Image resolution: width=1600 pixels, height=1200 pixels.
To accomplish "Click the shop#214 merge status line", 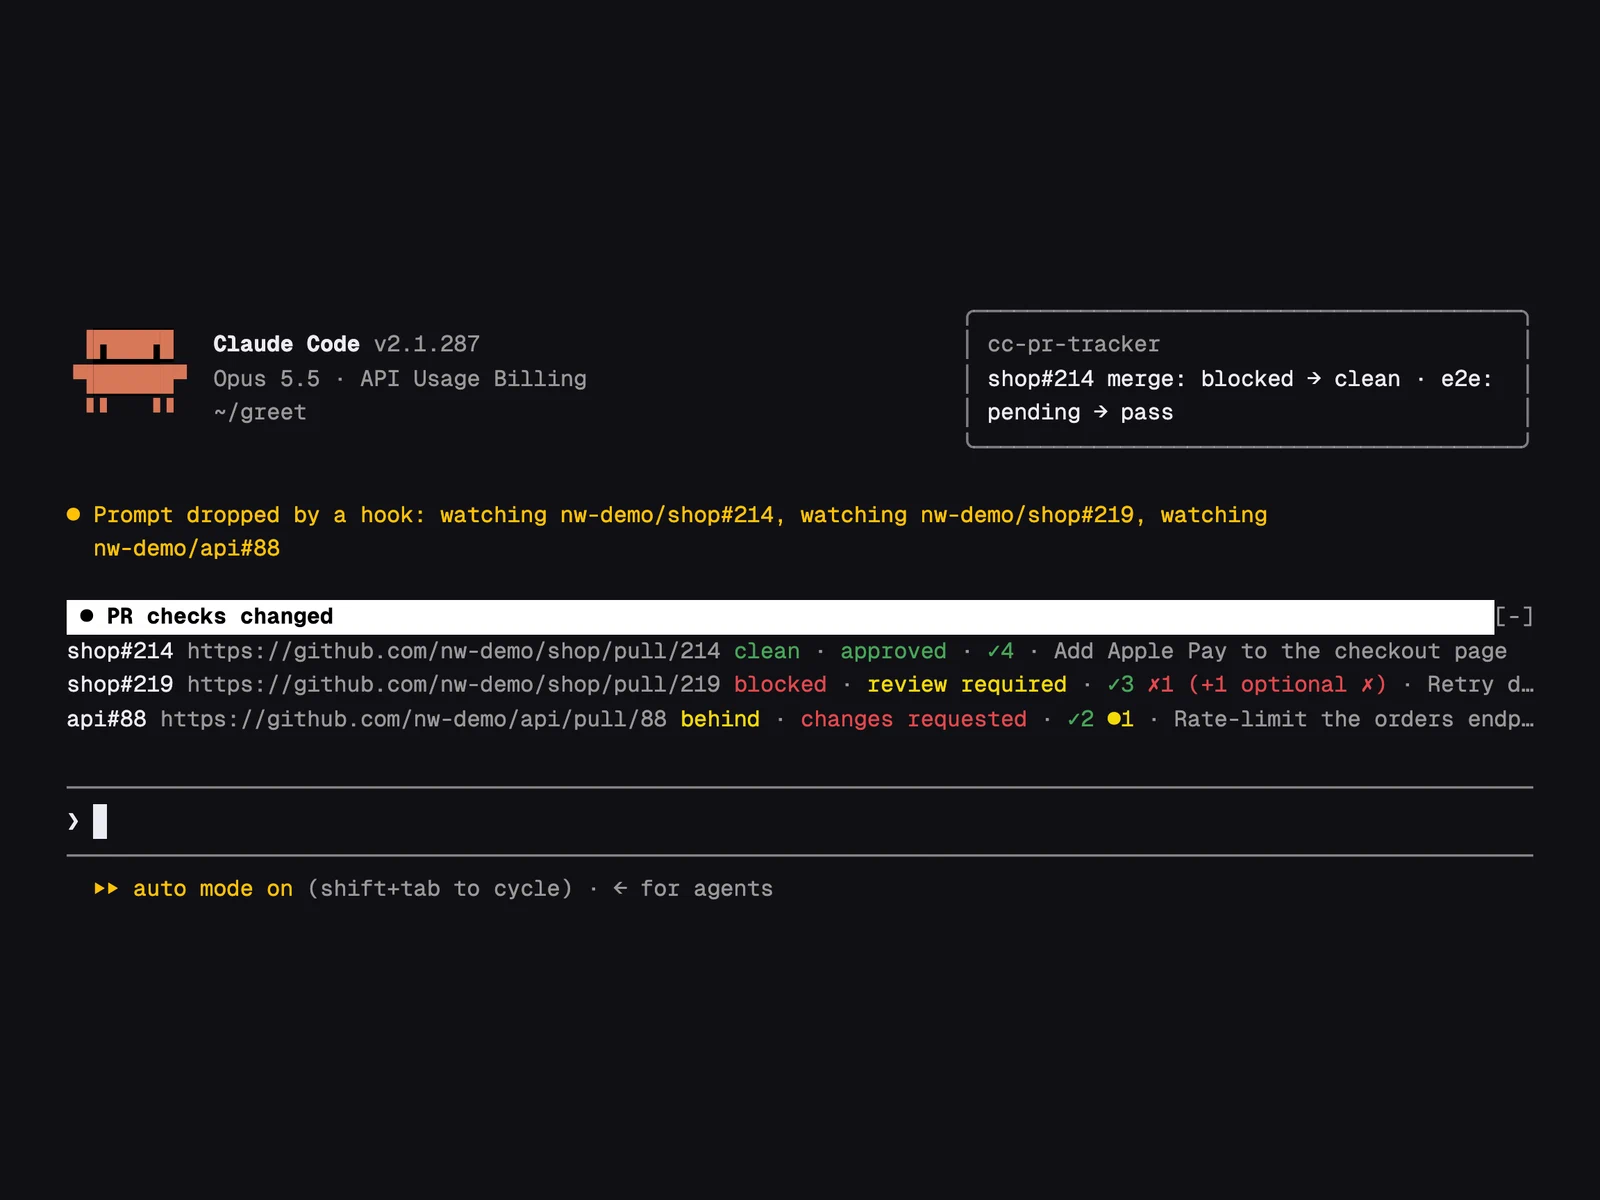I will (x=1240, y=379).
